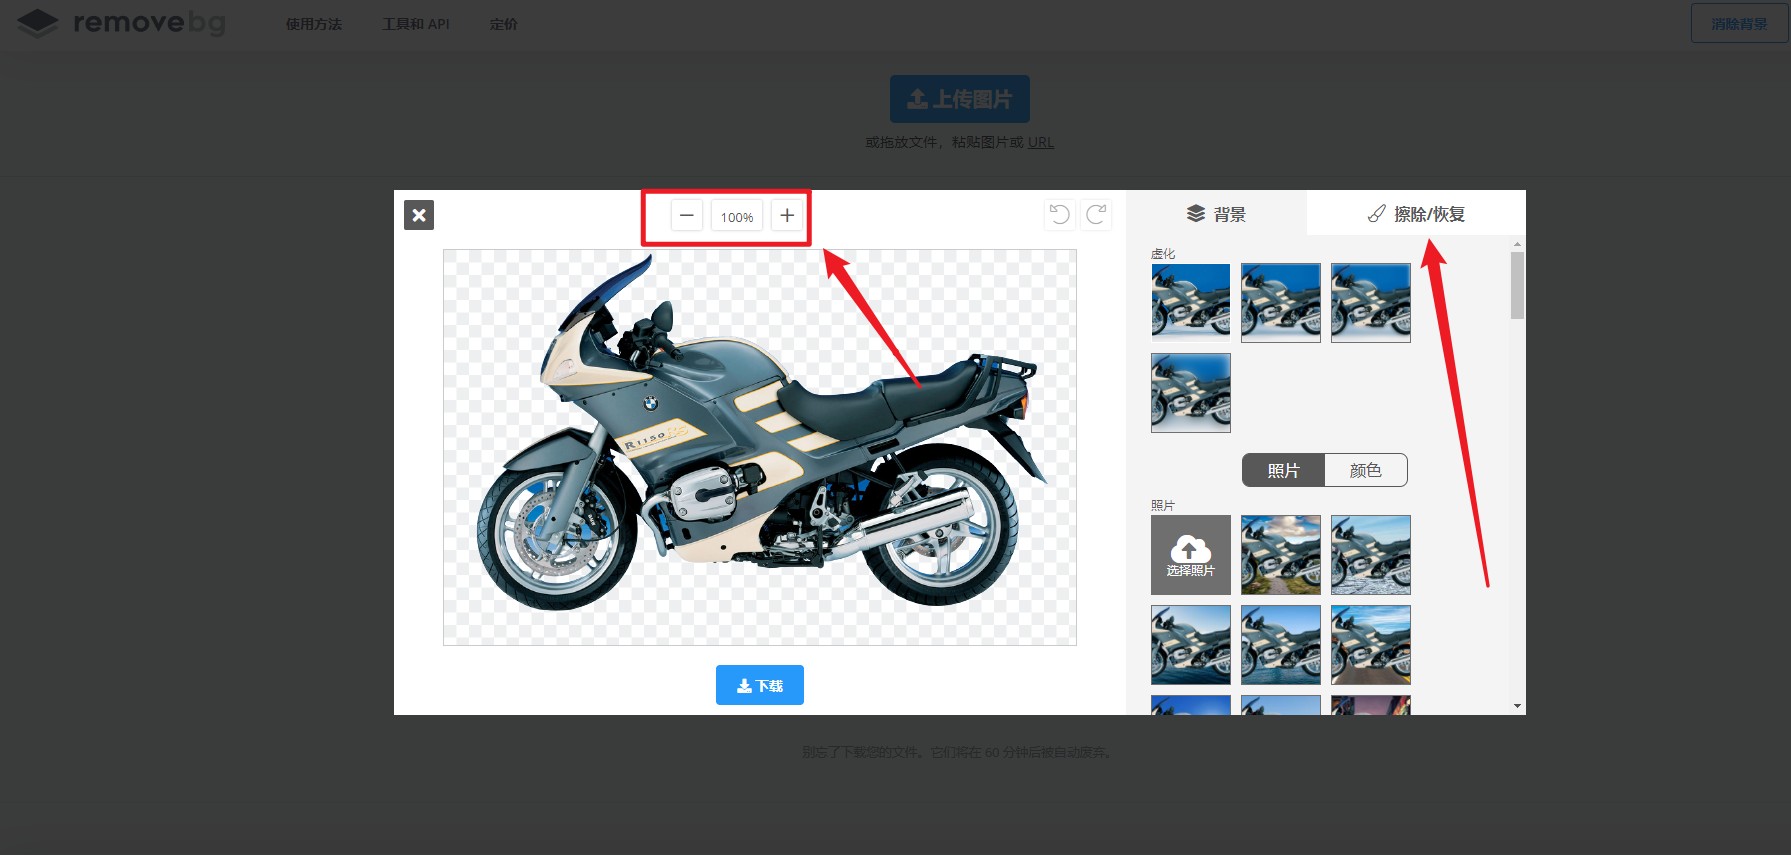Click the 或拖放文件，粘贴图片或 text
Viewport: 1791px width, 855px height.
pos(945,142)
